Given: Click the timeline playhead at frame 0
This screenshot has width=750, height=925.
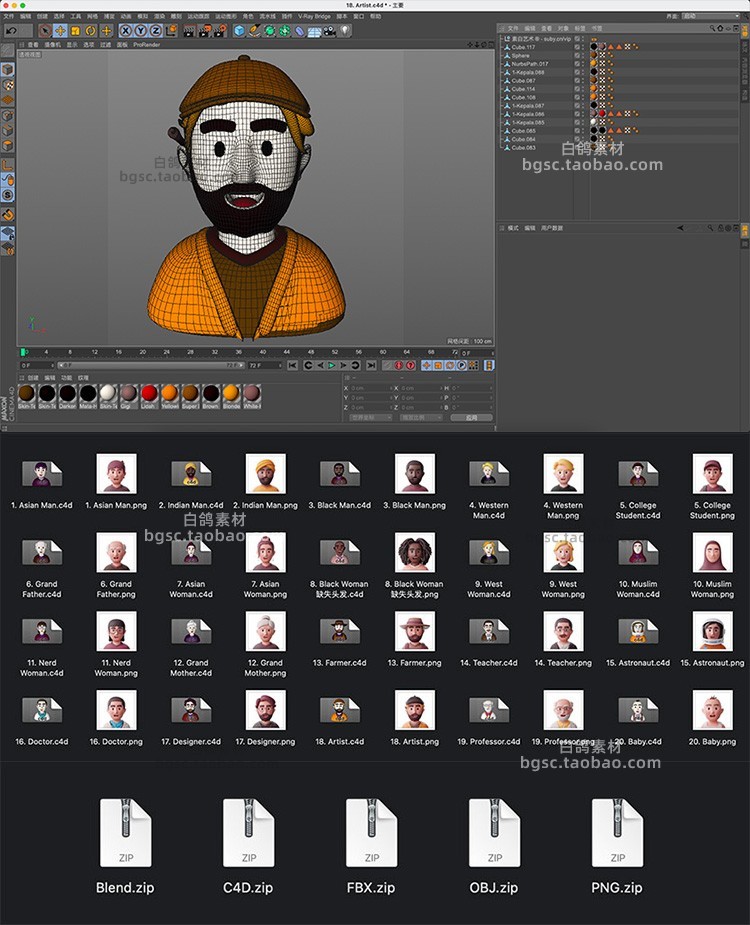Looking at the screenshot, I should pyautogui.click(x=23, y=352).
